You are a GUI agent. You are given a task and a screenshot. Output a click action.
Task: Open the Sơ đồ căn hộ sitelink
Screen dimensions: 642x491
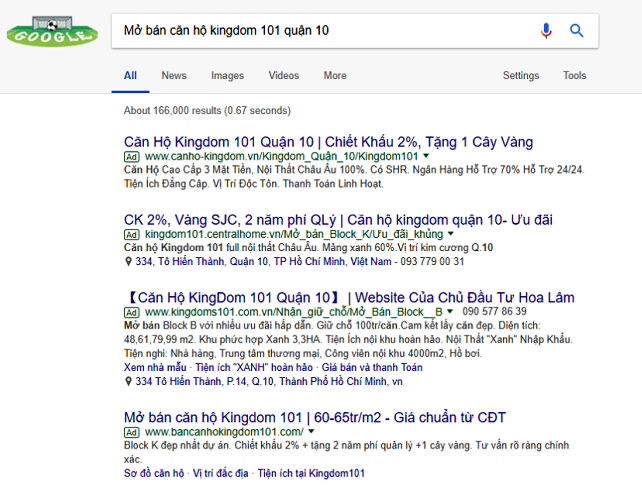pos(154,473)
